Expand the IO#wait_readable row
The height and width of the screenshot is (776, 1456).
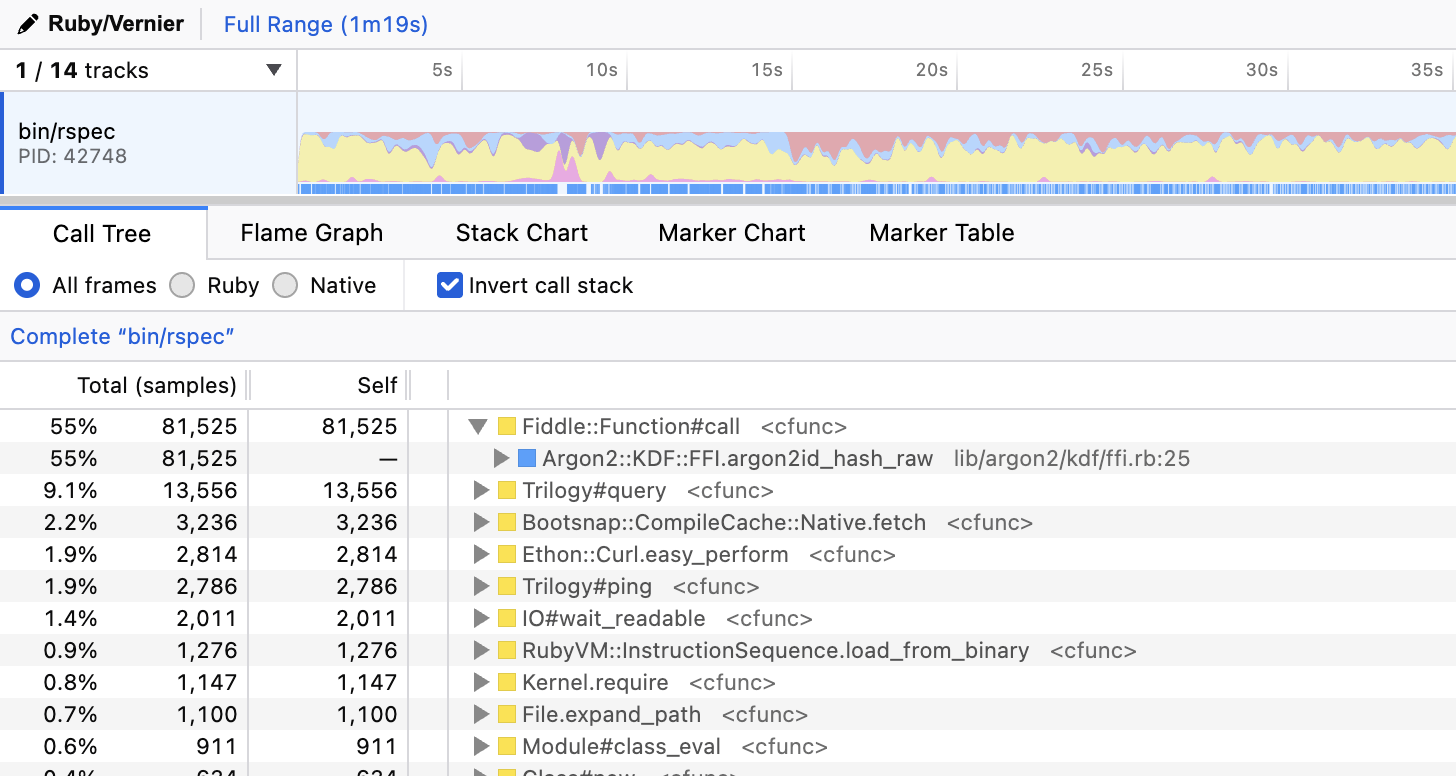tap(481, 619)
